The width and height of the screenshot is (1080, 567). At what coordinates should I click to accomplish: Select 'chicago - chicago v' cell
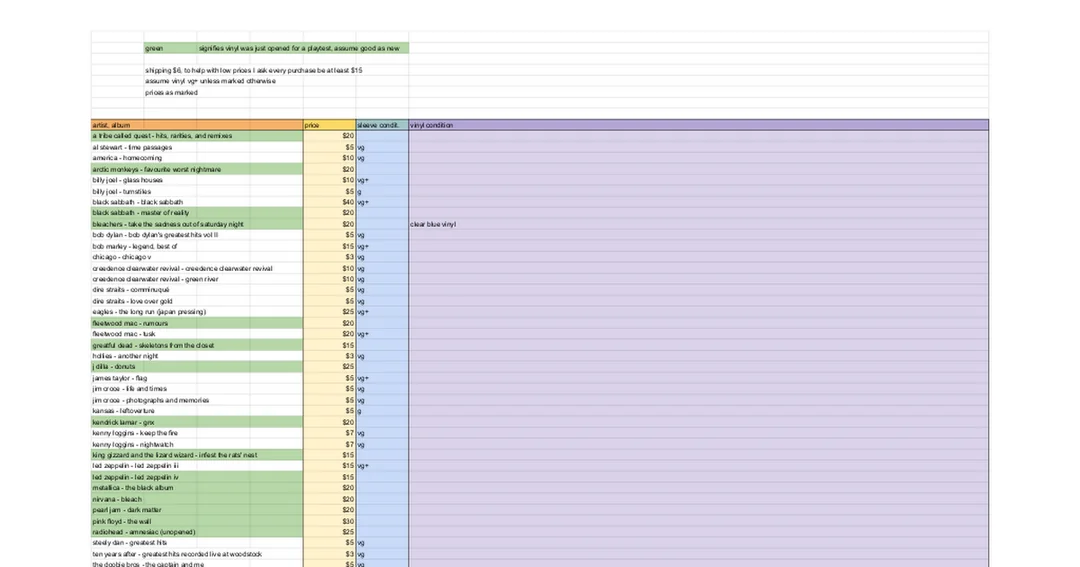click(x=197, y=257)
